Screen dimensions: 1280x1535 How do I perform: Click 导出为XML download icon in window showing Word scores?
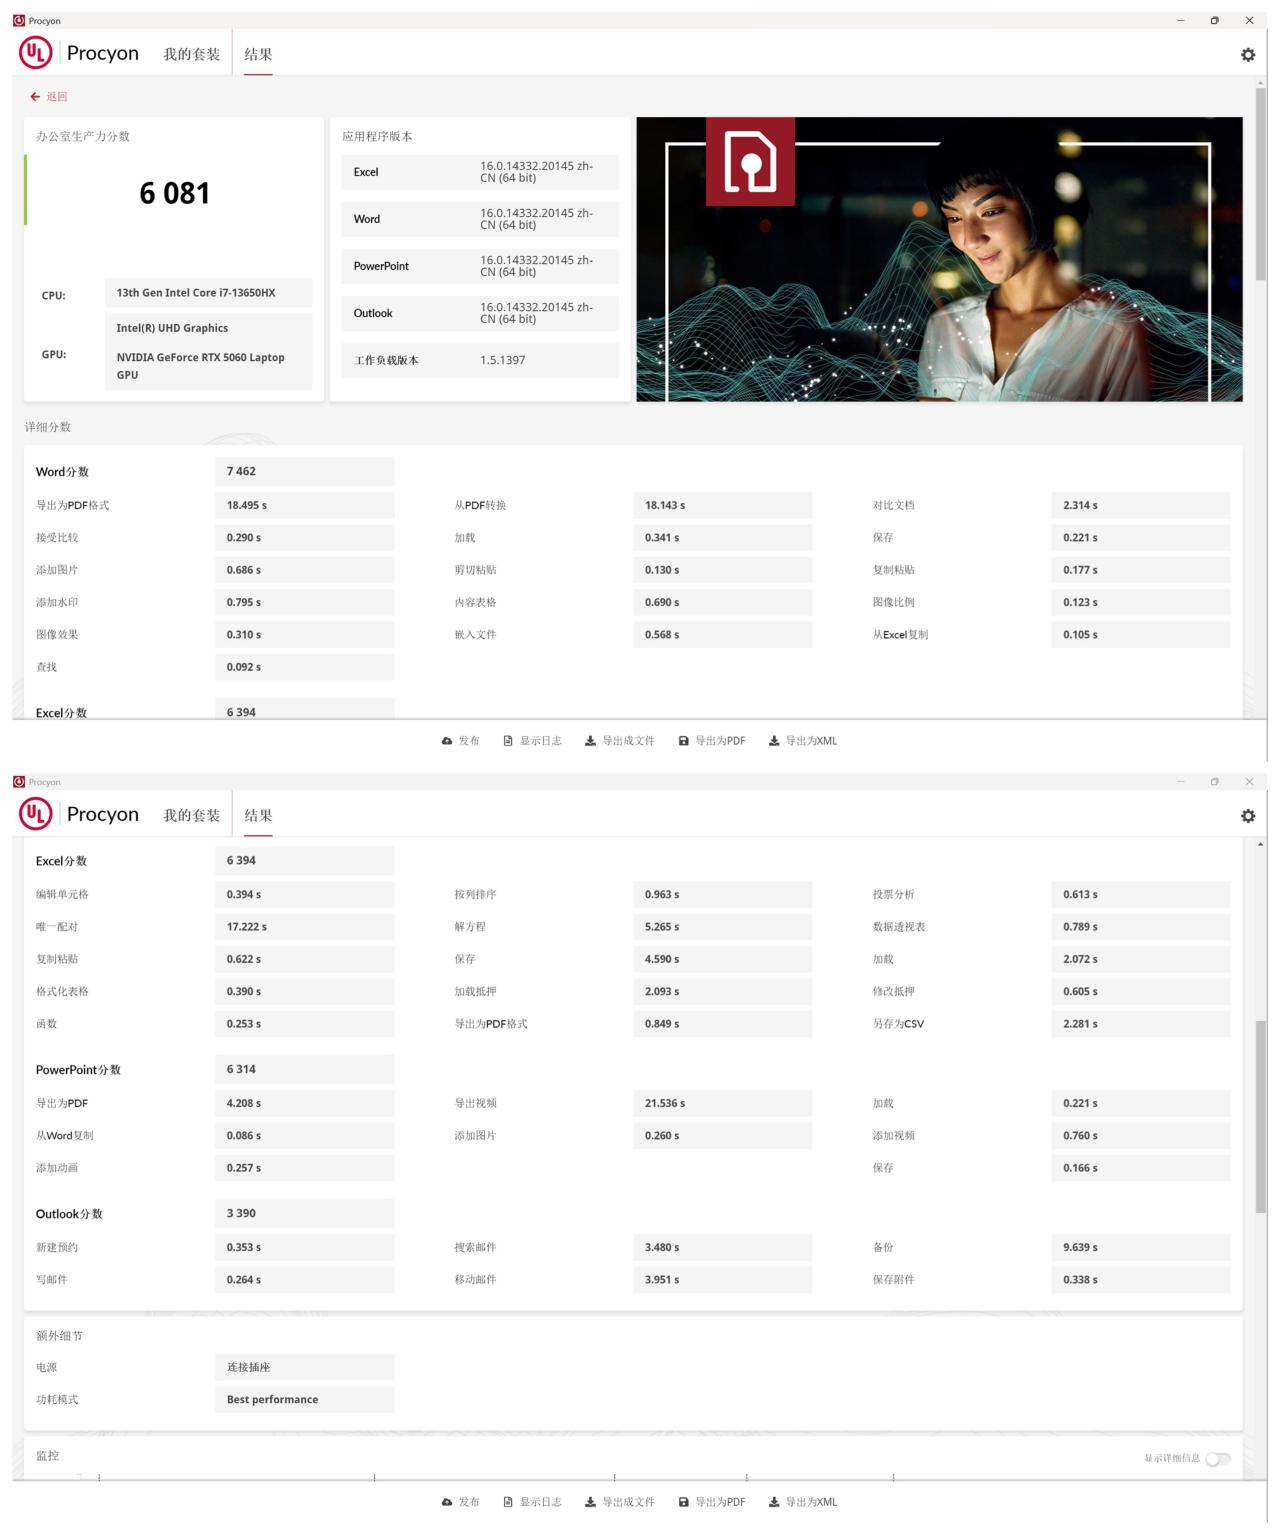click(774, 741)
